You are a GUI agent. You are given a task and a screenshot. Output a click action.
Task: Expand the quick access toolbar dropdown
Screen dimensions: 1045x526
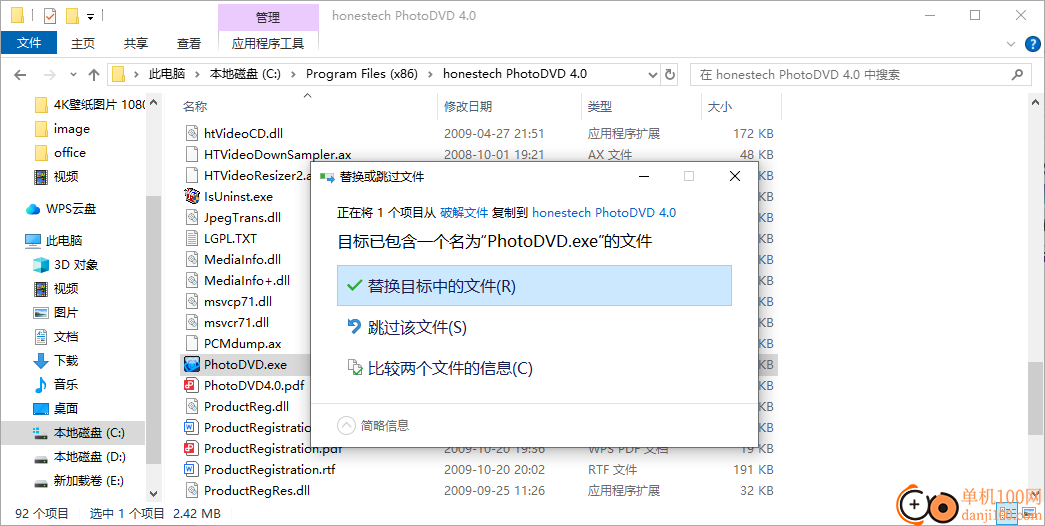(91, 15)
